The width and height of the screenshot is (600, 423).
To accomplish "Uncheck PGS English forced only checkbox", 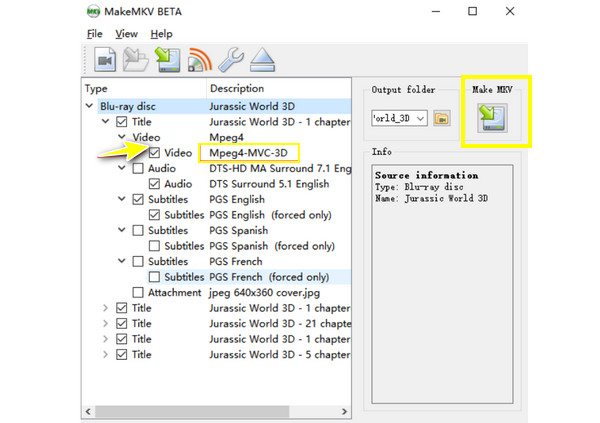I will (x=154, y=215).
